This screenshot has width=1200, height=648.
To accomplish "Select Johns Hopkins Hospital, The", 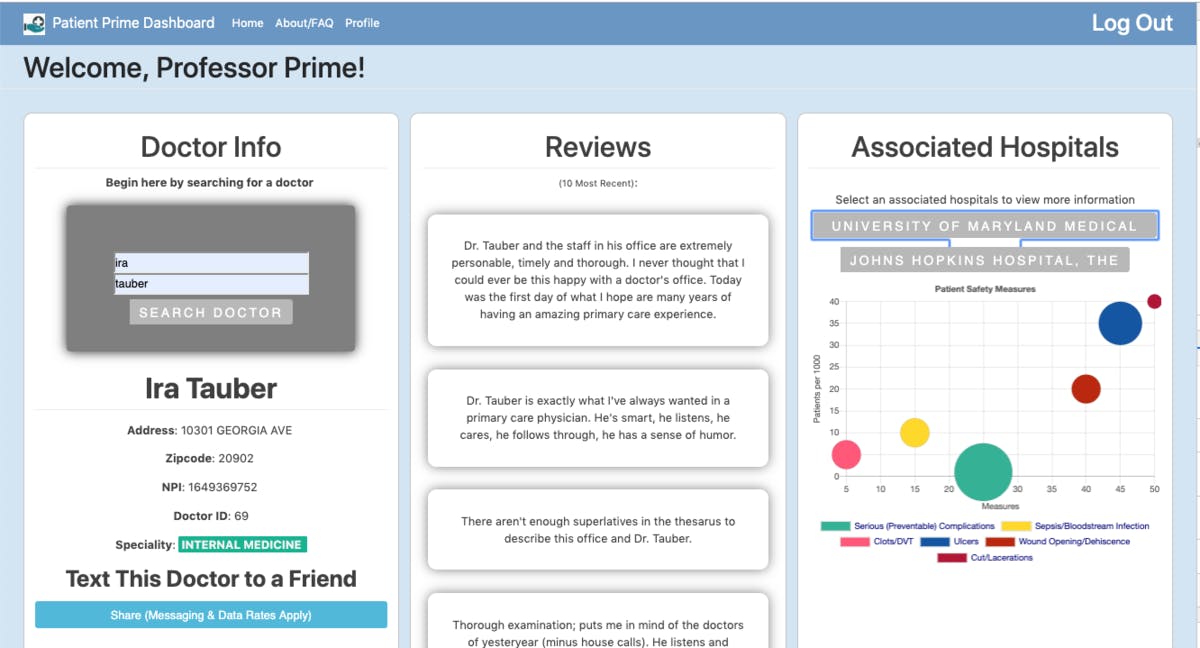I will tap(984, 259).
